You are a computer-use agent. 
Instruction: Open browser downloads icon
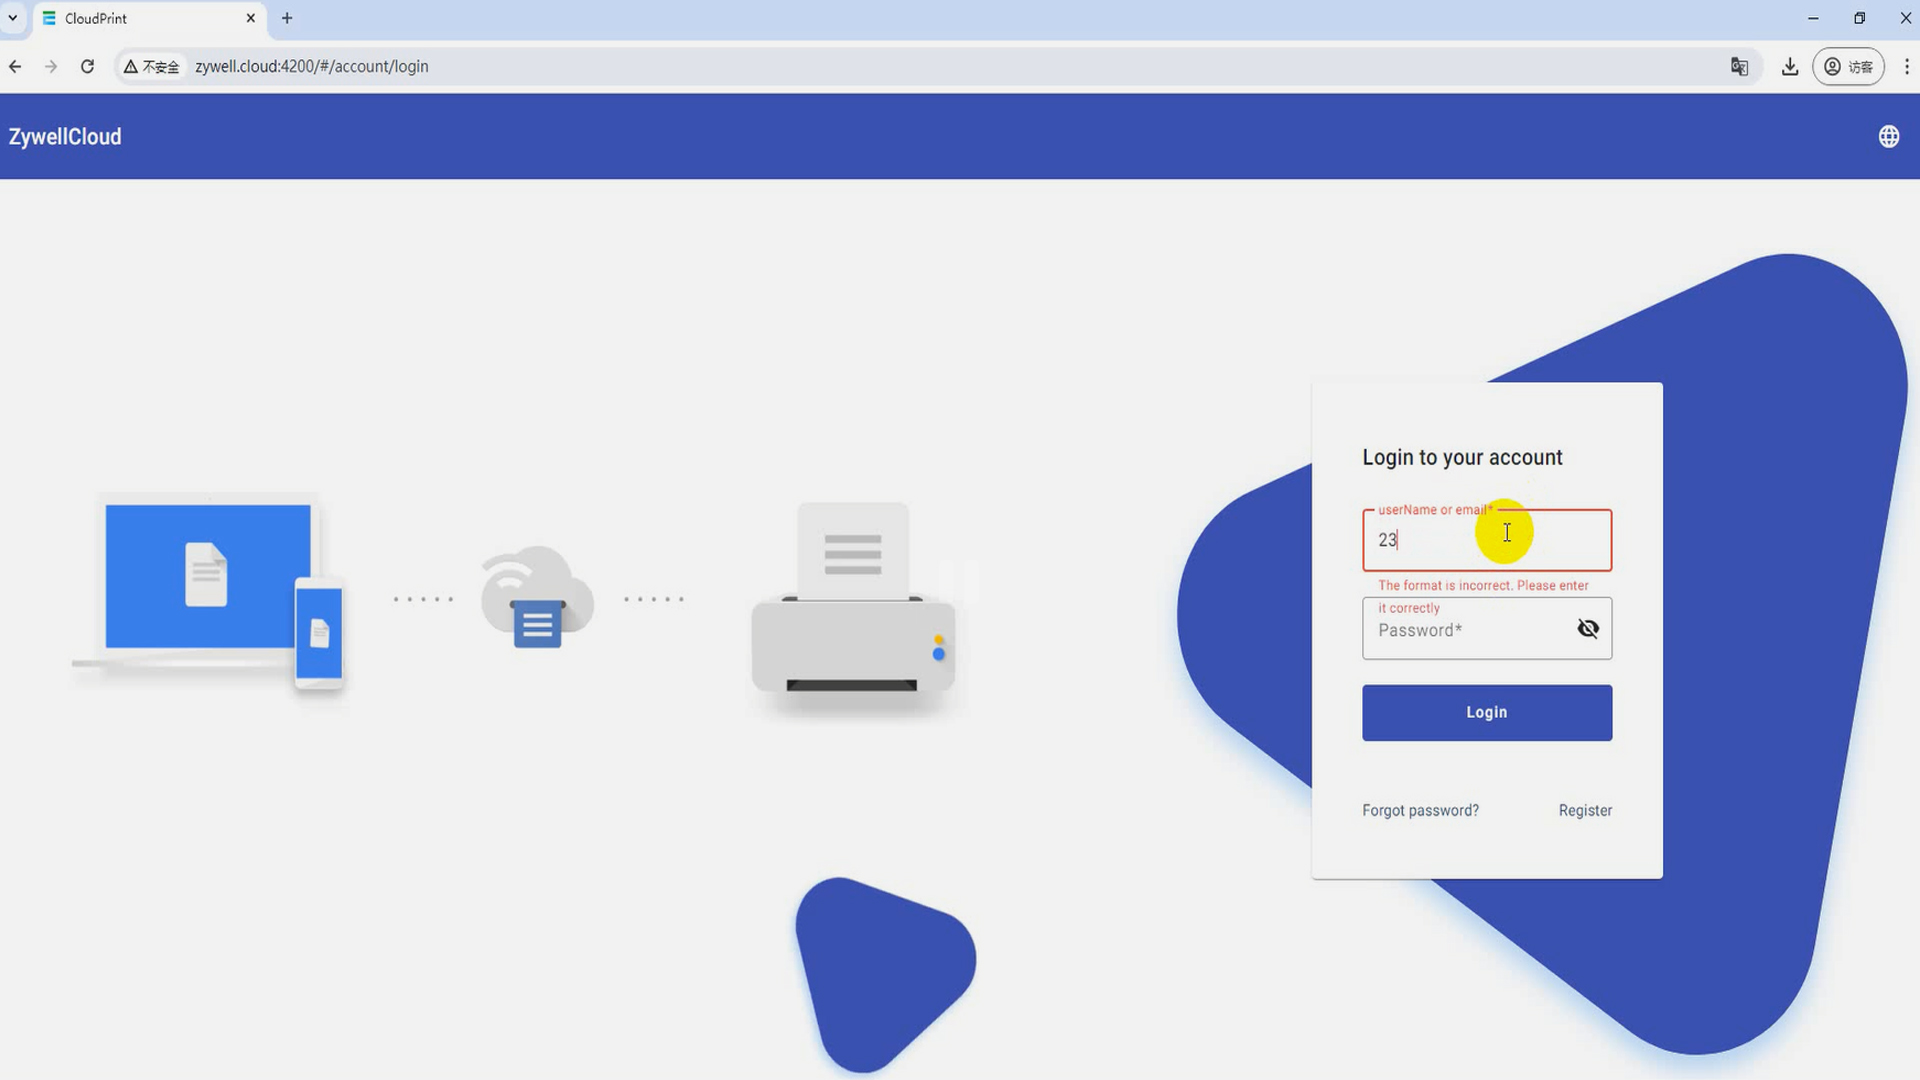pyautogui.click(x=1790, y=66)
